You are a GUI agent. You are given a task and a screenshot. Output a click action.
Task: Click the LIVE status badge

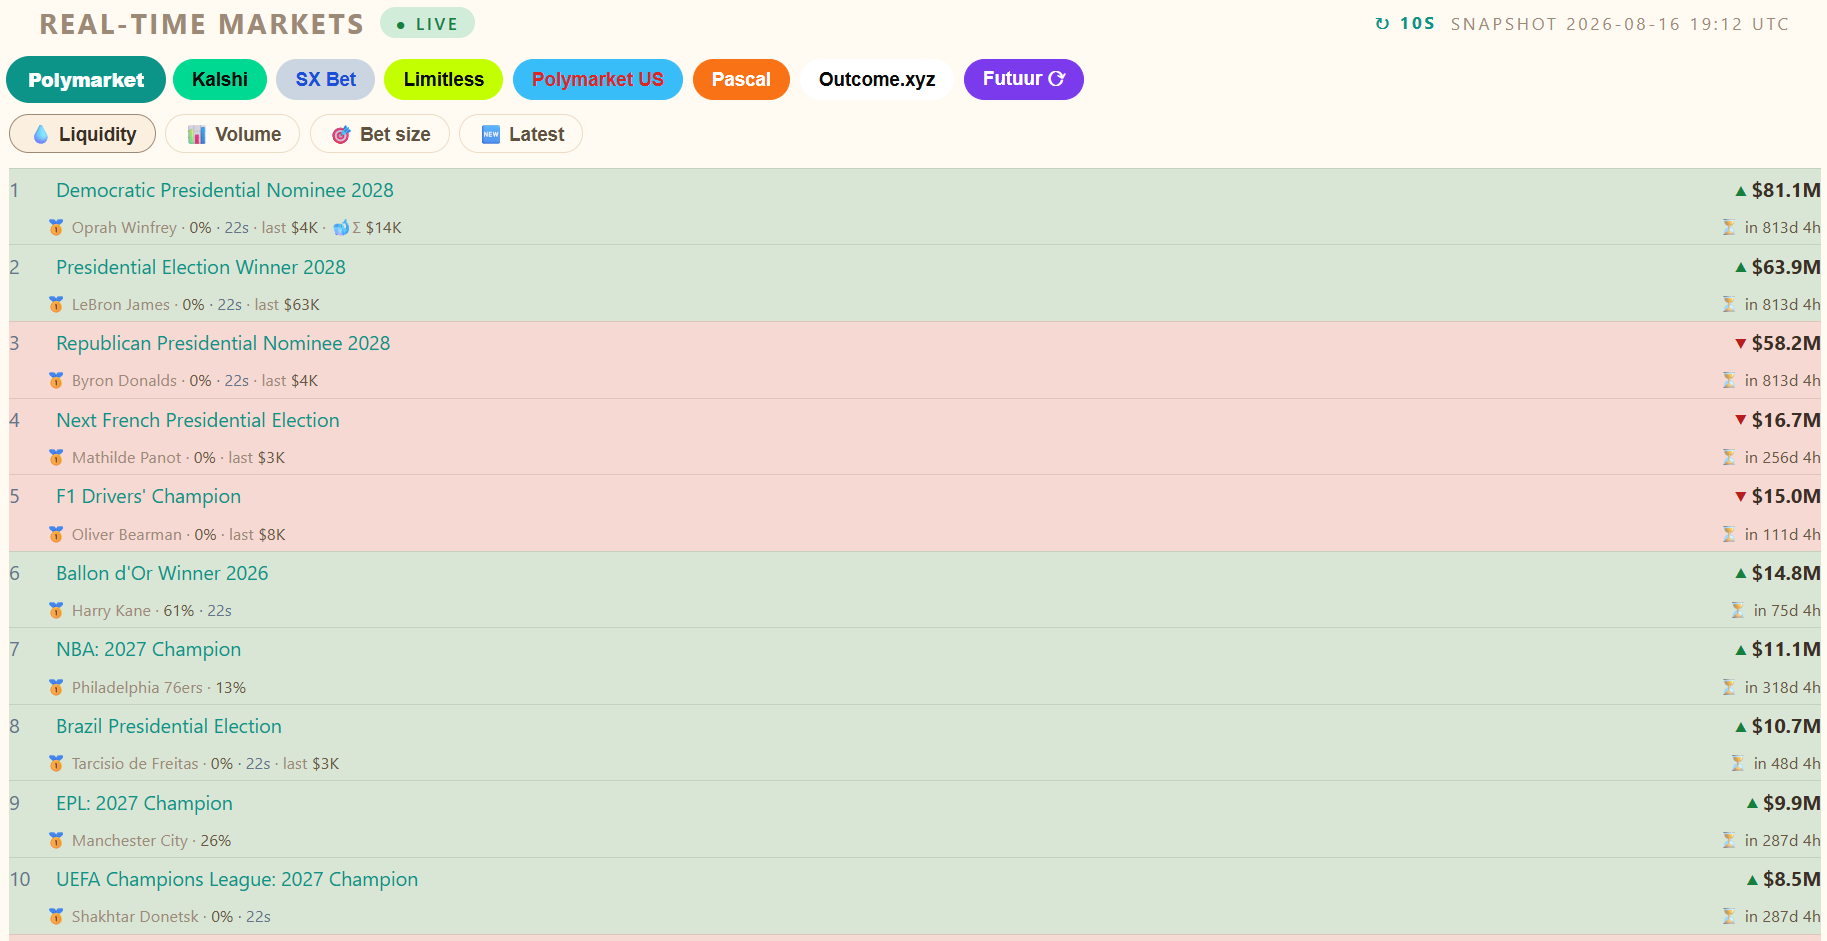coord(427,24)
